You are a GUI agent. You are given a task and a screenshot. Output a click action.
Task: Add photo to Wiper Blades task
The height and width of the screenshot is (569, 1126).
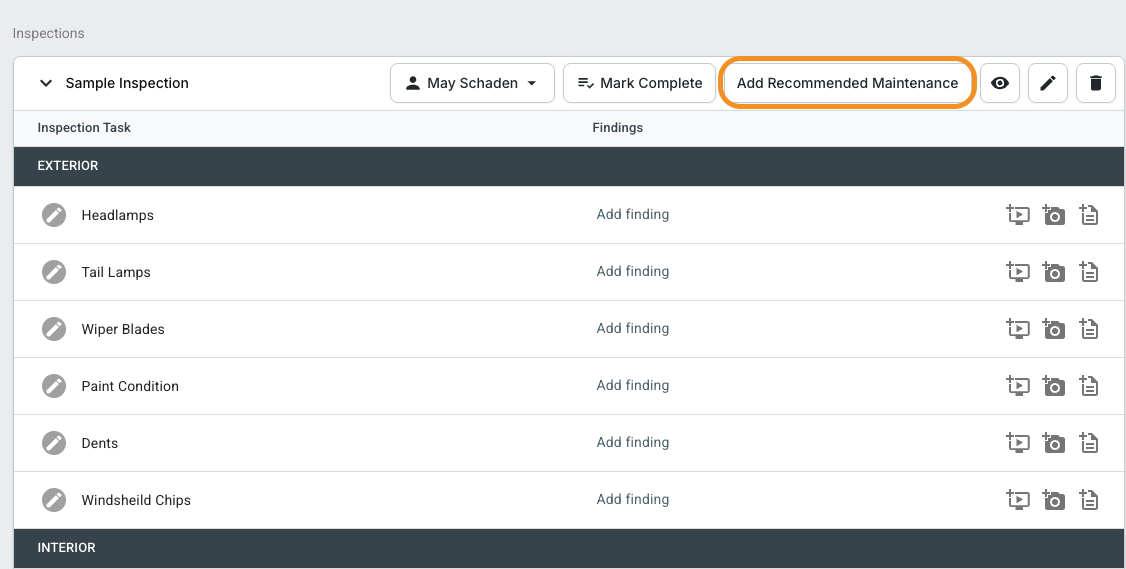point(1053,329)
